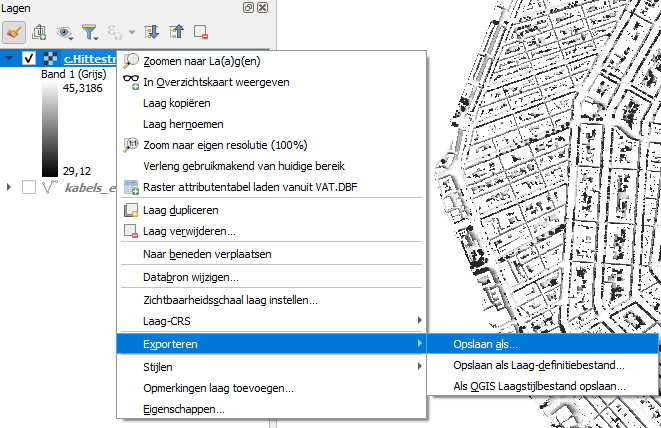Open layer 'Eigenschappen...' from context menu
The image size is (661, 428).
pyautogui.click(x=271, y=409)
